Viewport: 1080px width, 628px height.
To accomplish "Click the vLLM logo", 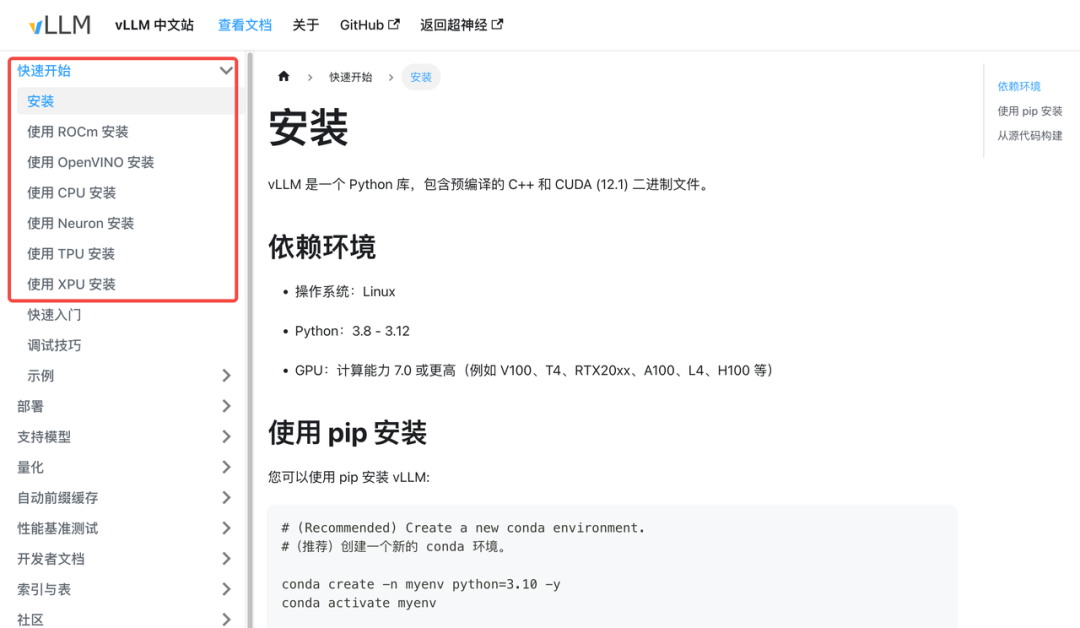I will 60,25.
